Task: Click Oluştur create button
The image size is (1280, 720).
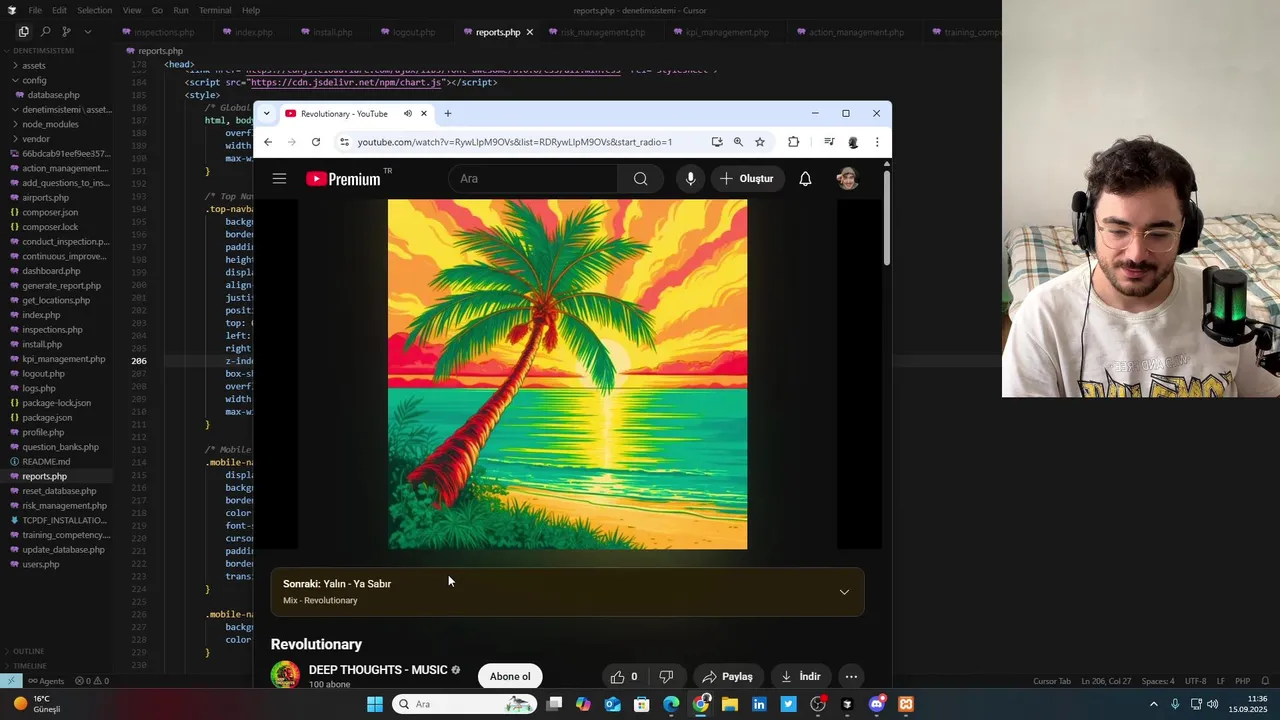Action: pyautogui.click(x=747, y=179)
